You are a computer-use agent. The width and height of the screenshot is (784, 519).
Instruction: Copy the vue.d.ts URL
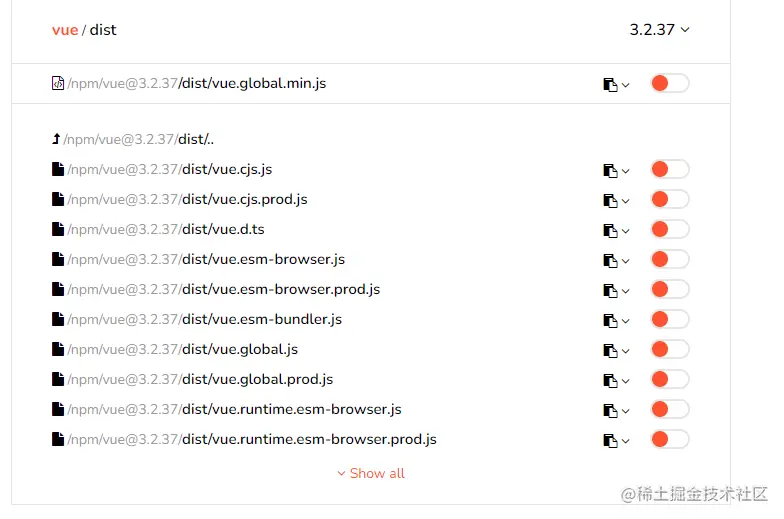[x=610, y=230]
